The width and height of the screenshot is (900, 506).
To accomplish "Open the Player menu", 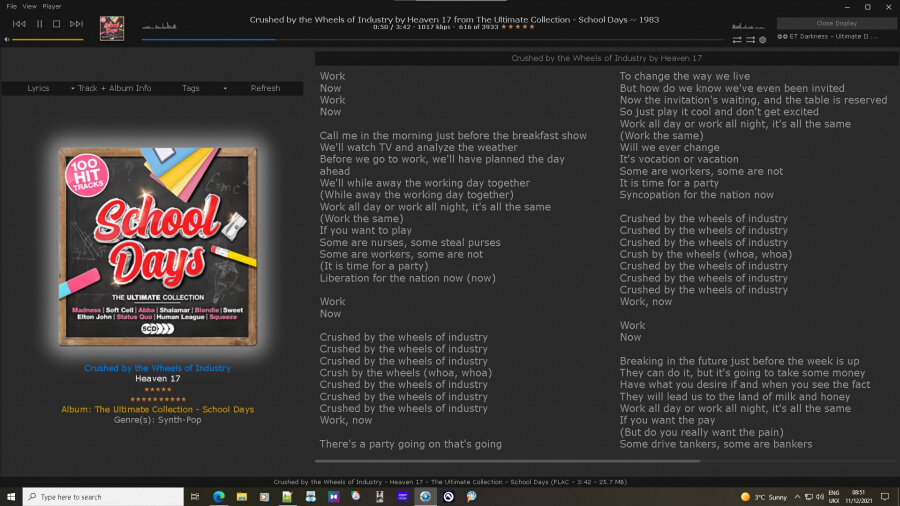I will pos(52,6).
